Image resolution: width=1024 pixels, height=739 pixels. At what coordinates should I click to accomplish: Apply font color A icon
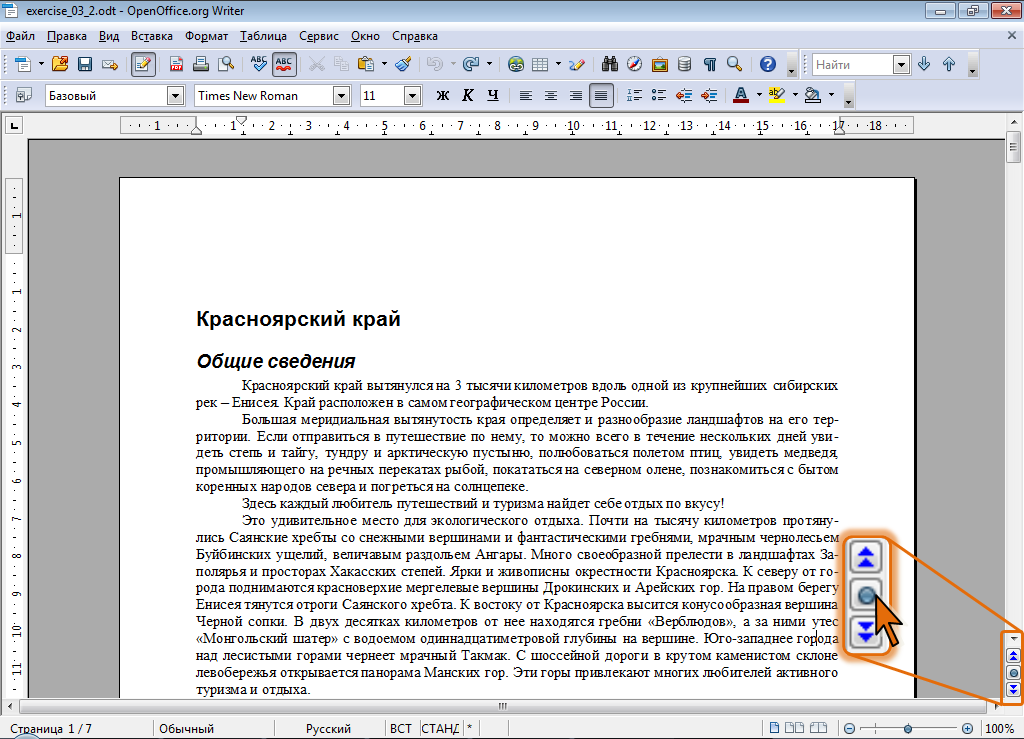point(741,95)
